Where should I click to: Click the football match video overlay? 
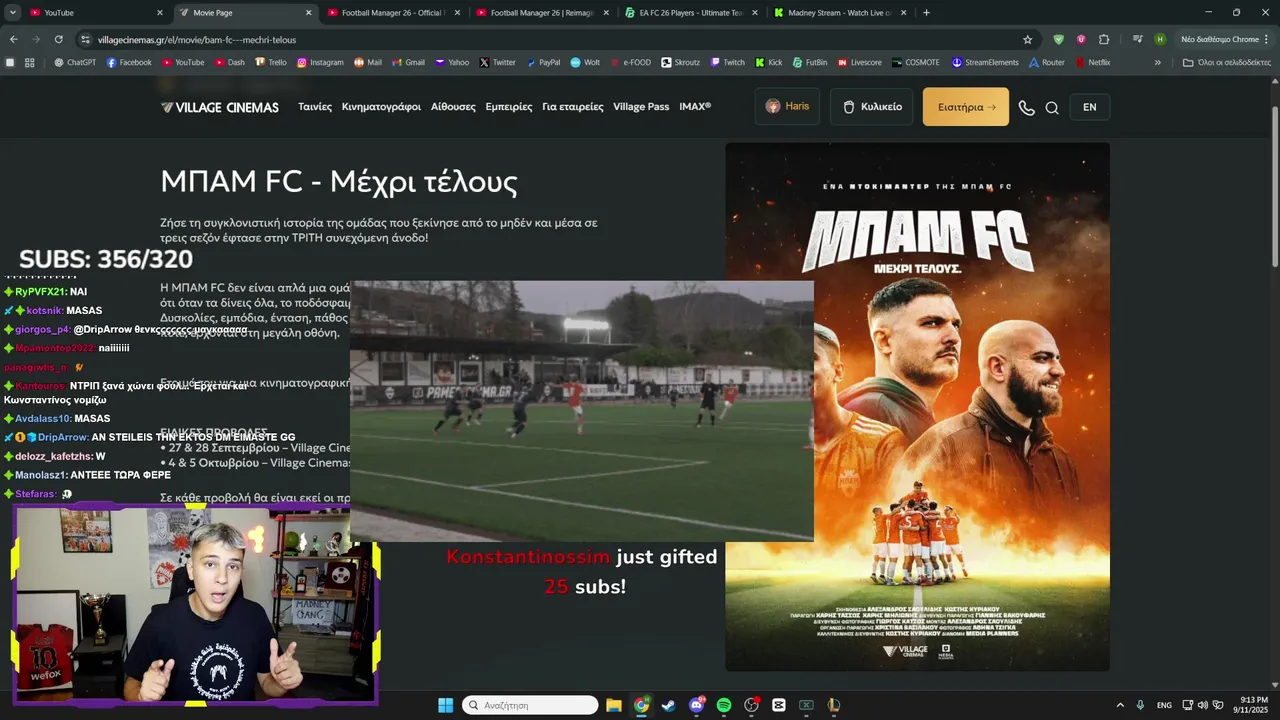pyautogui.click(x=582, y=411)
